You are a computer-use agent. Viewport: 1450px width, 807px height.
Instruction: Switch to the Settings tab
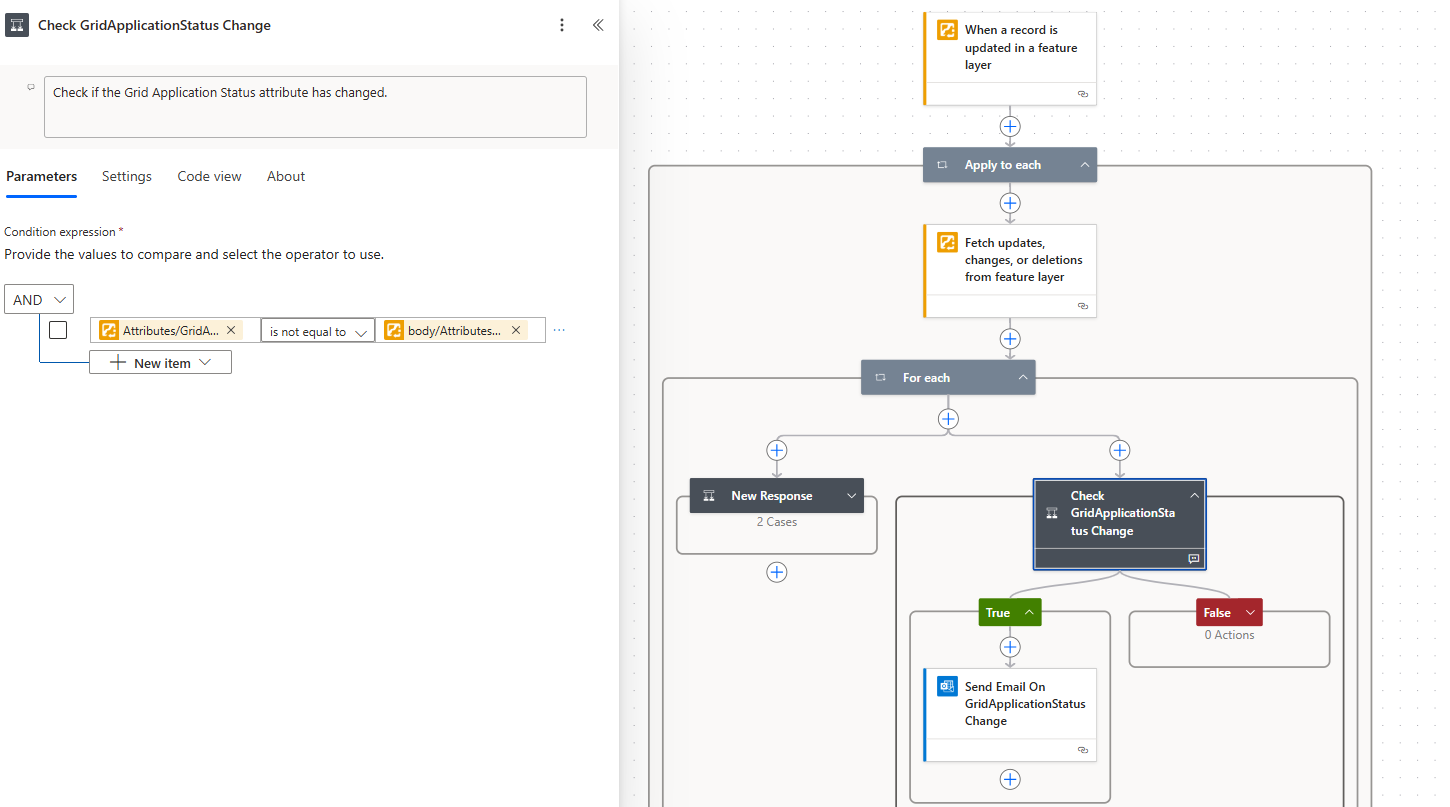(127, 176)
